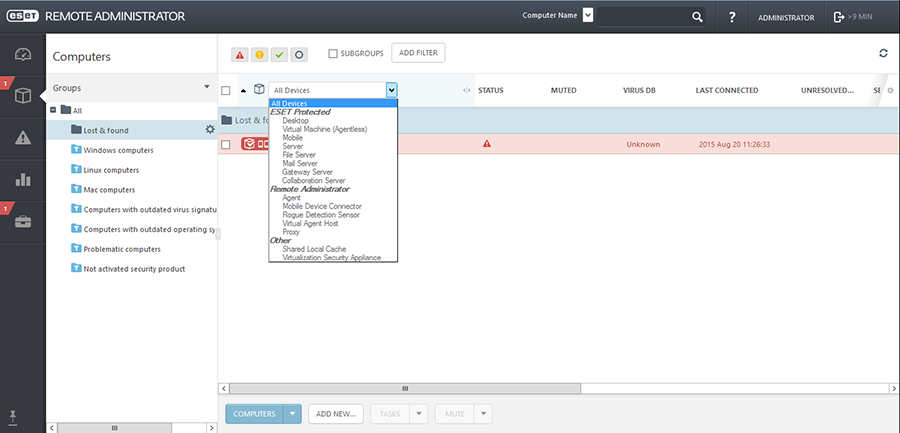Viewport: 900px width, 433px height.
Task: Select the Linux computers group
Action: (111, 170)
